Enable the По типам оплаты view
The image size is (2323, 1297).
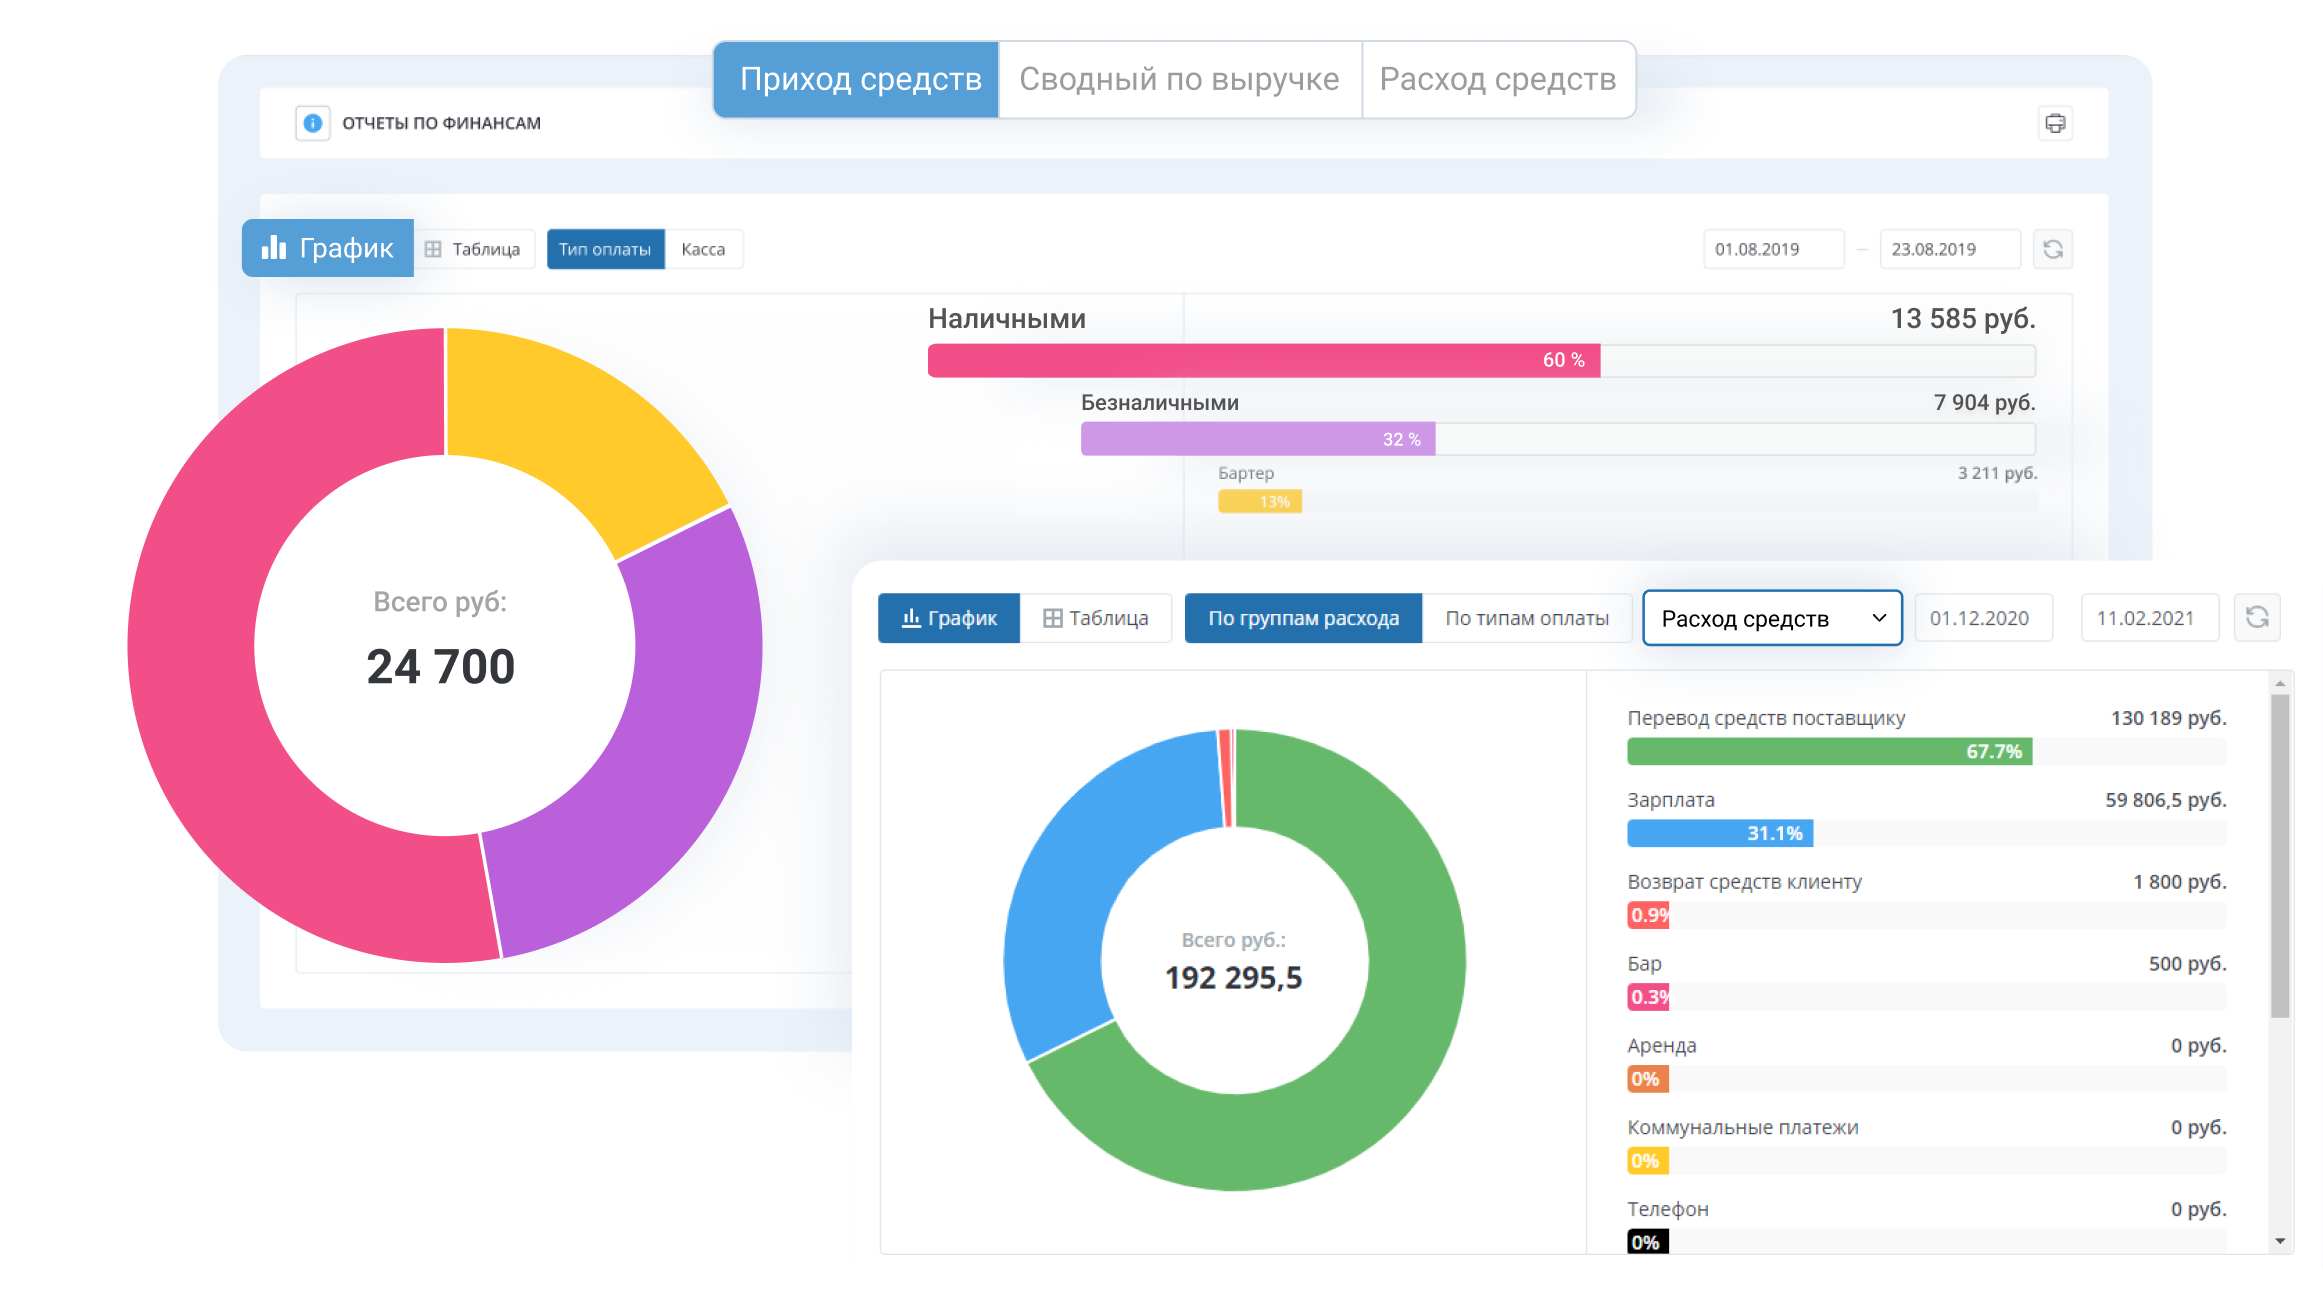click(x=1527, y=618)
